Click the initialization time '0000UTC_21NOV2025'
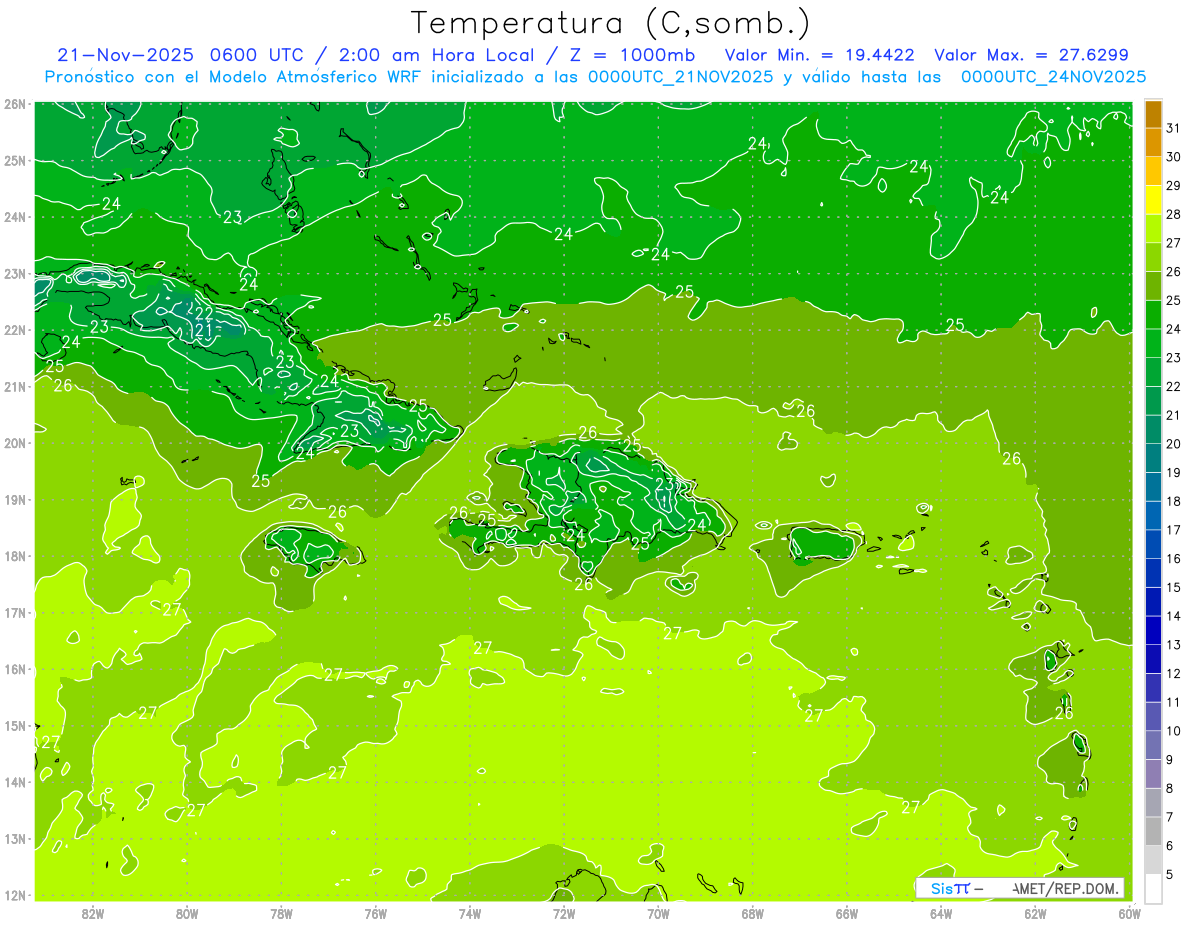Screen dimensions: 1200x927 click(681, 77)
